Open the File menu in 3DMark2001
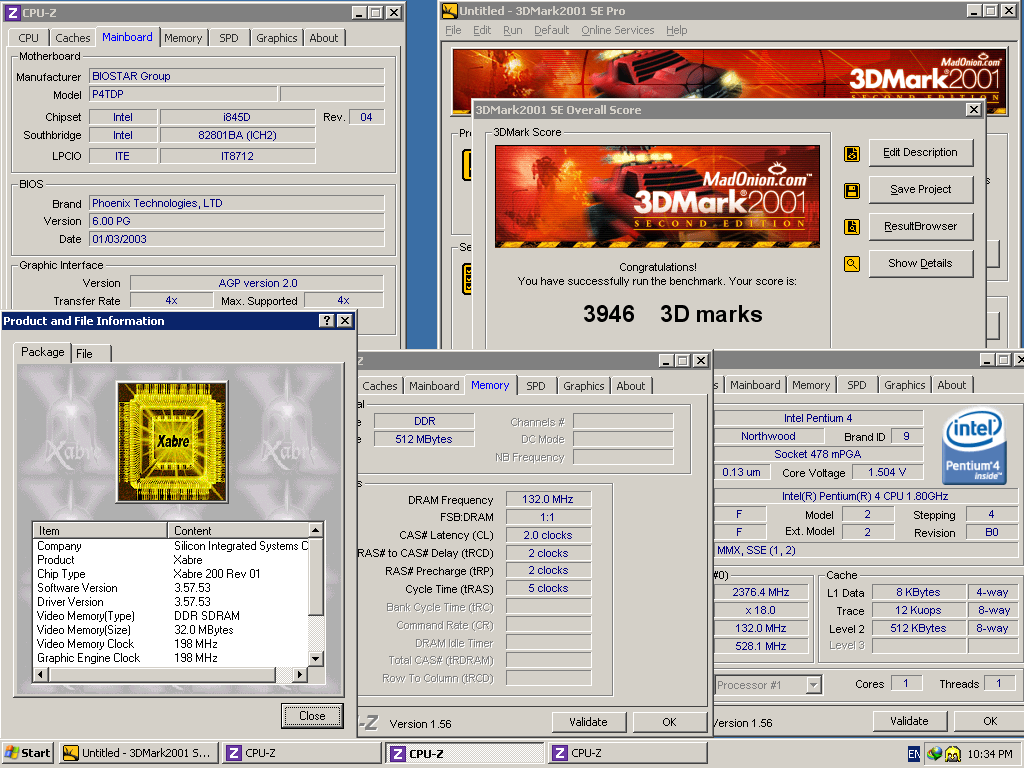This screenshot has width=1024, height=768. tap(453, 30)
